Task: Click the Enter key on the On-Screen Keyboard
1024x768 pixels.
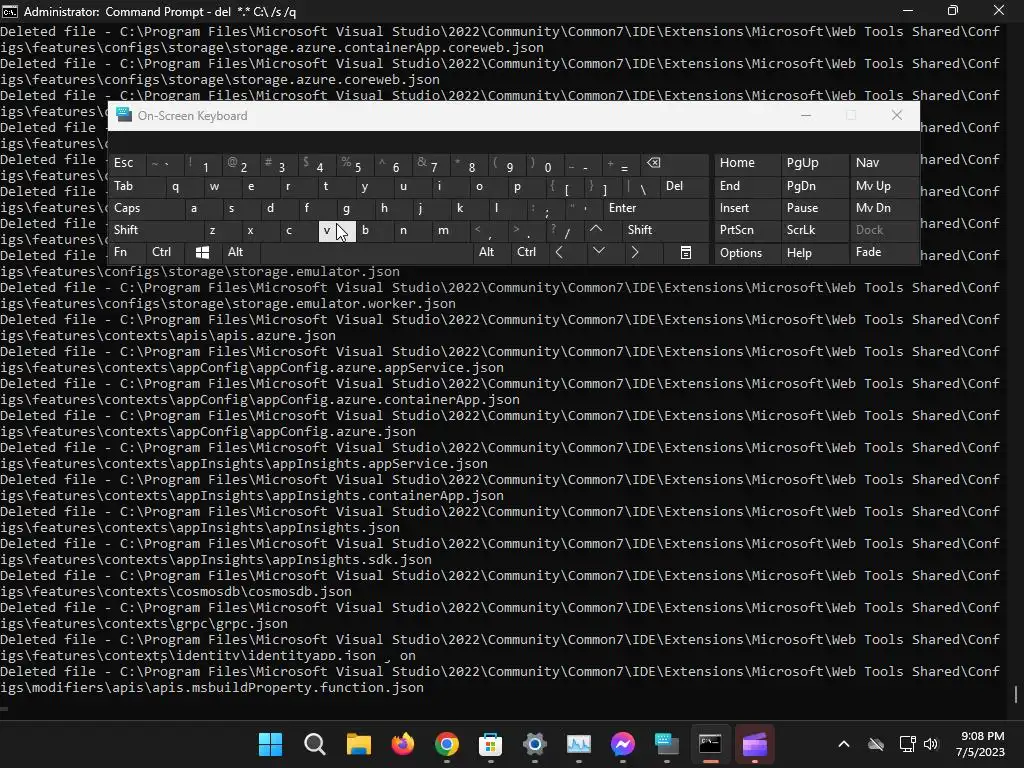Action: click(656, 208)
